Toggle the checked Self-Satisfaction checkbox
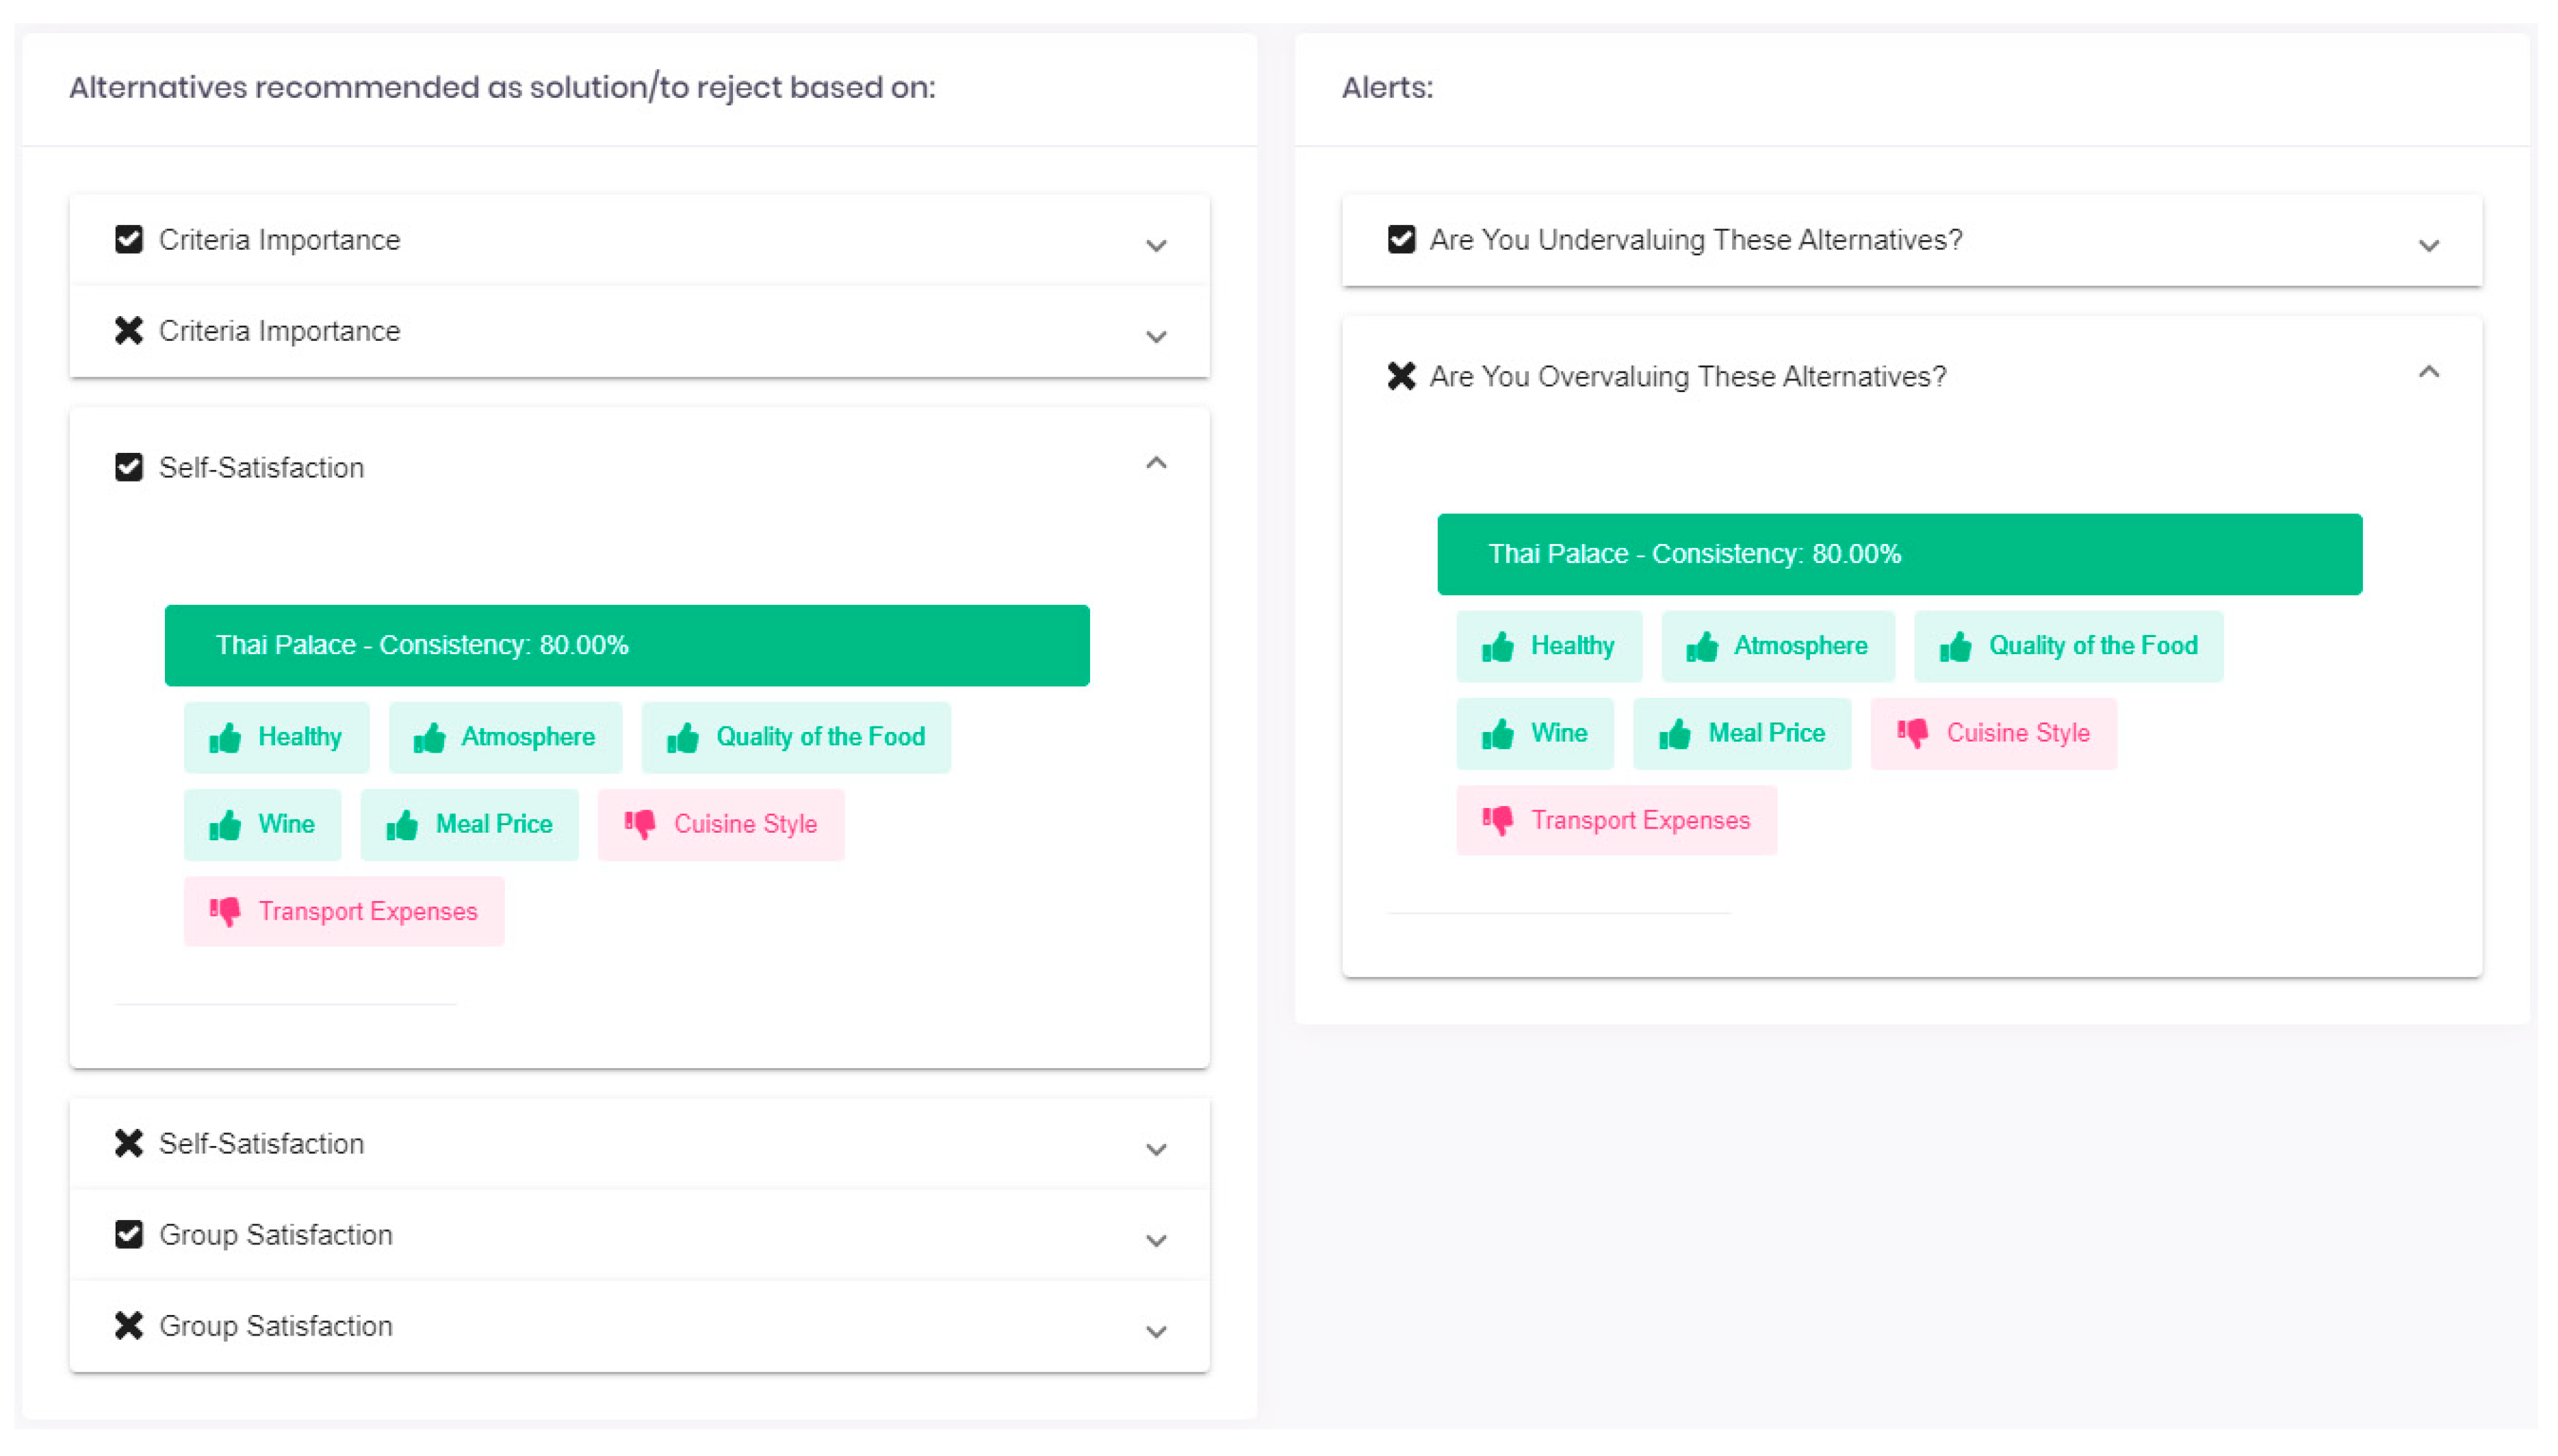2558x1456 pixels. [x=129, y=467]
